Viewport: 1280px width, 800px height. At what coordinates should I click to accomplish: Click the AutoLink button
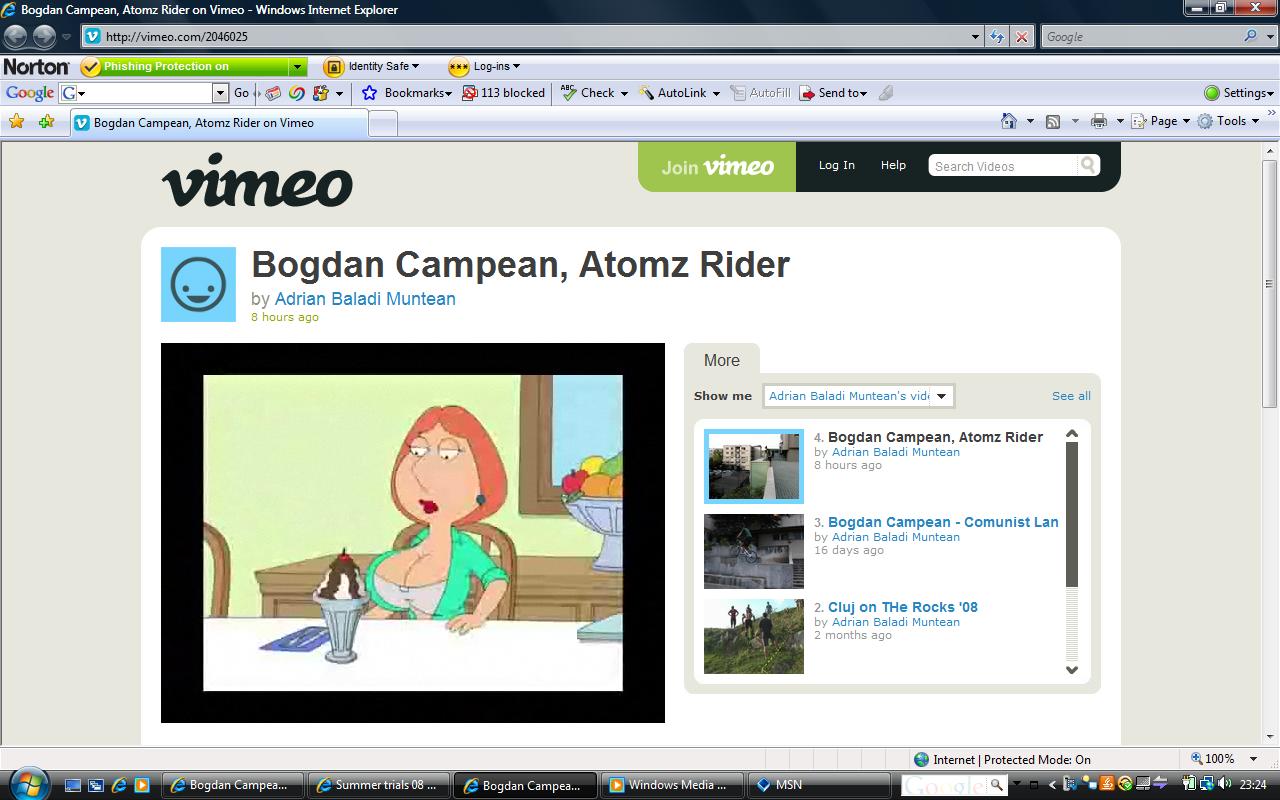coord(678,93)
